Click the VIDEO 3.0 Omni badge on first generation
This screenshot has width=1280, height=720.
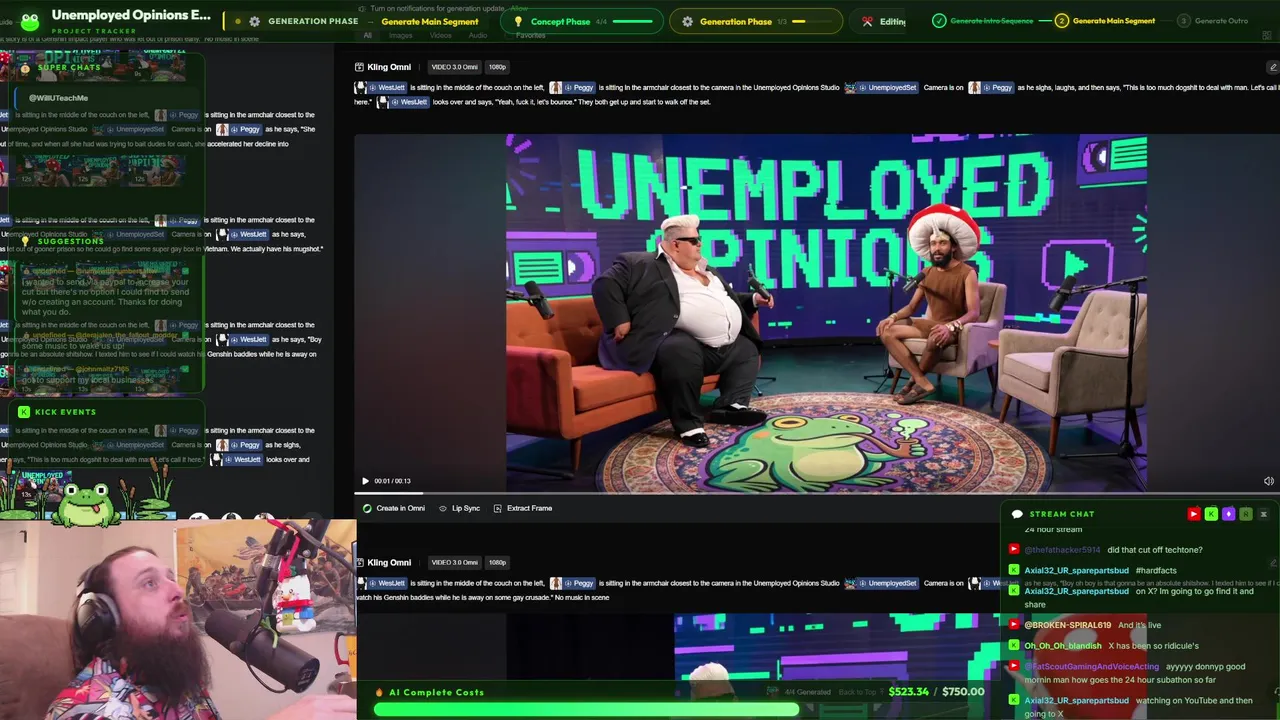tap(454, 67)
